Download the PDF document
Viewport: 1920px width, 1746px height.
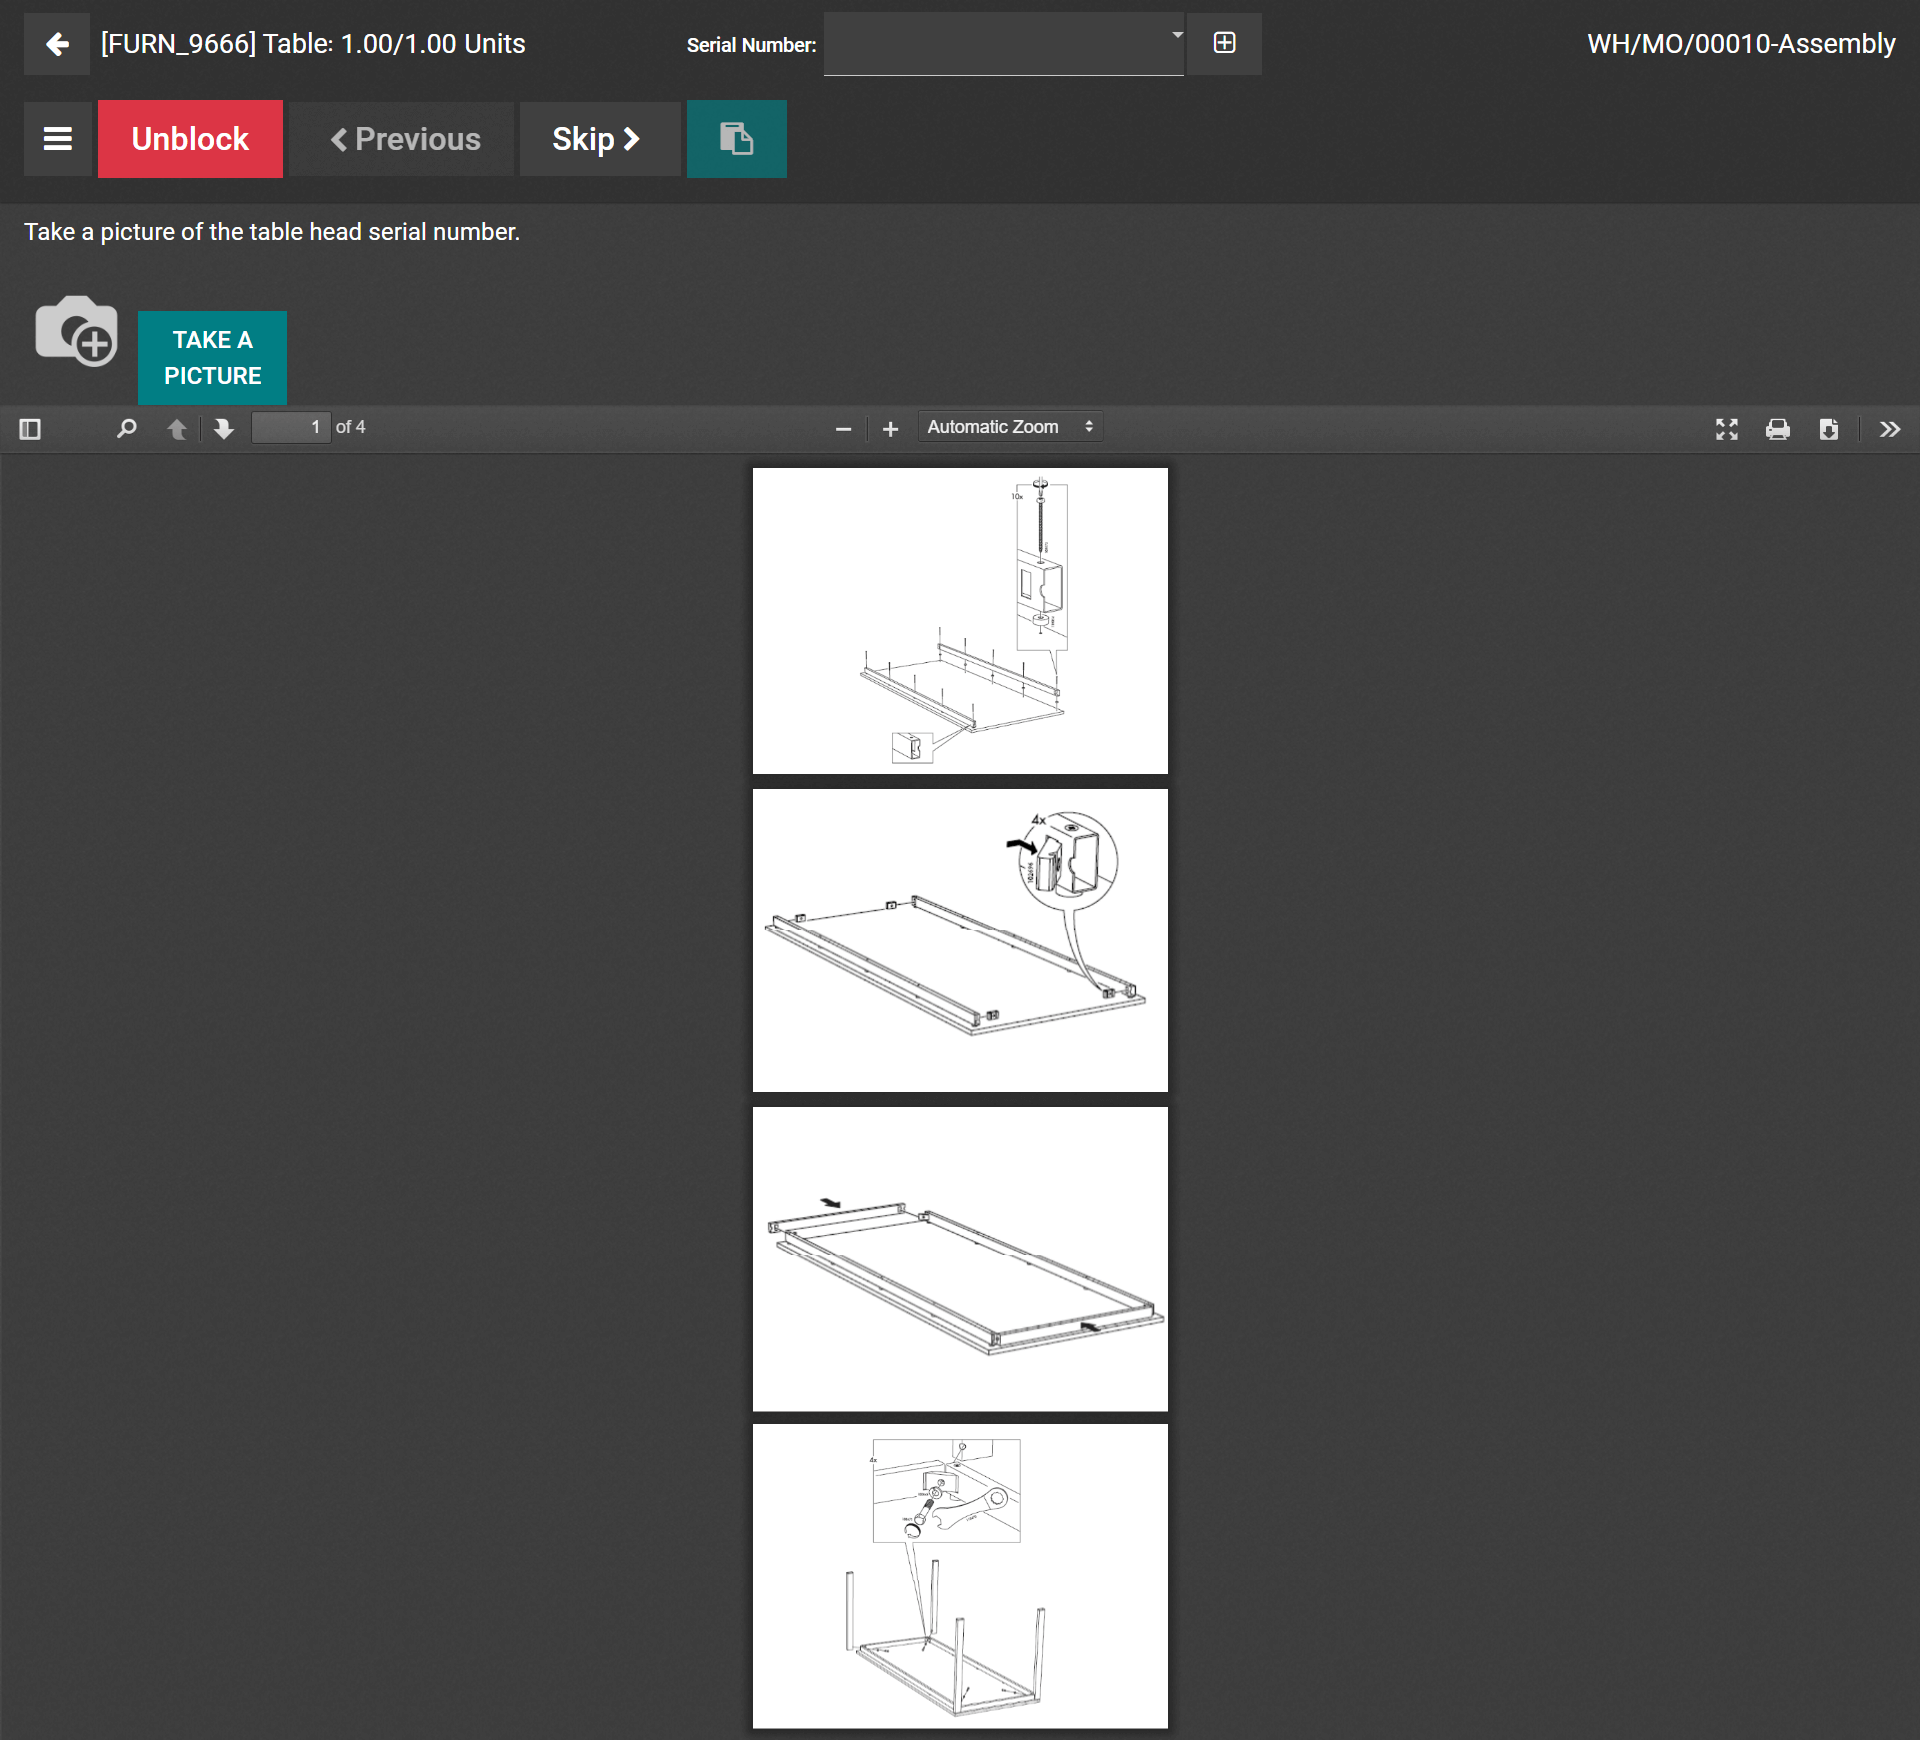click(1828, 429)
